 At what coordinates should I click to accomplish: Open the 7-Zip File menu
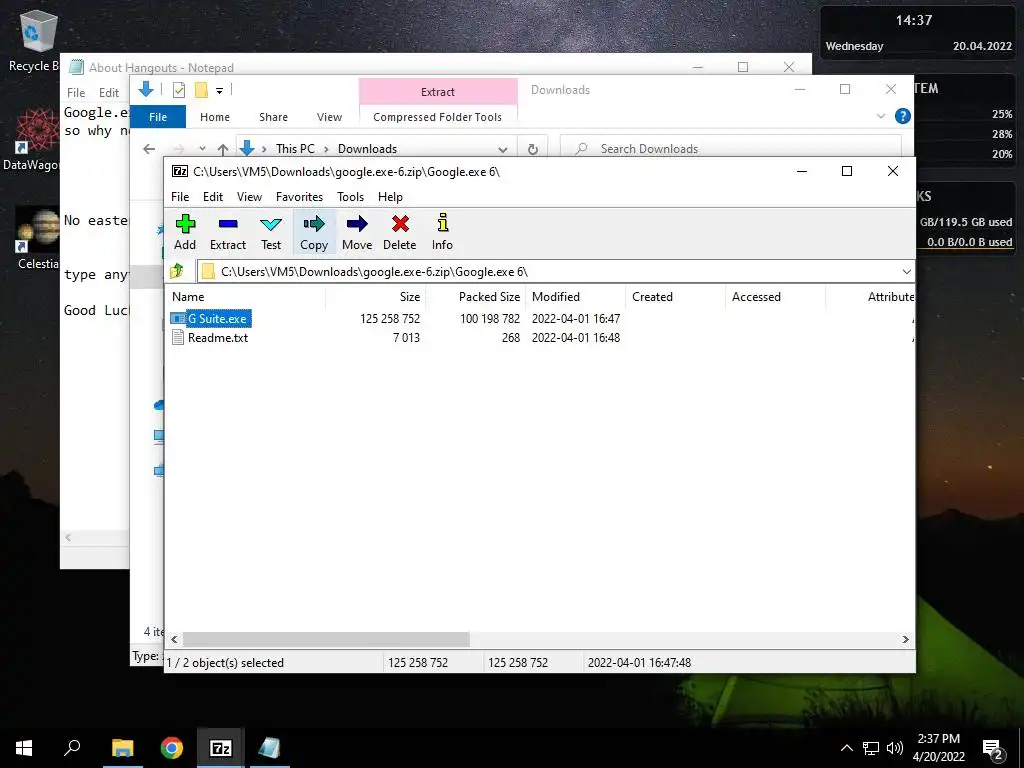[180, 197]
